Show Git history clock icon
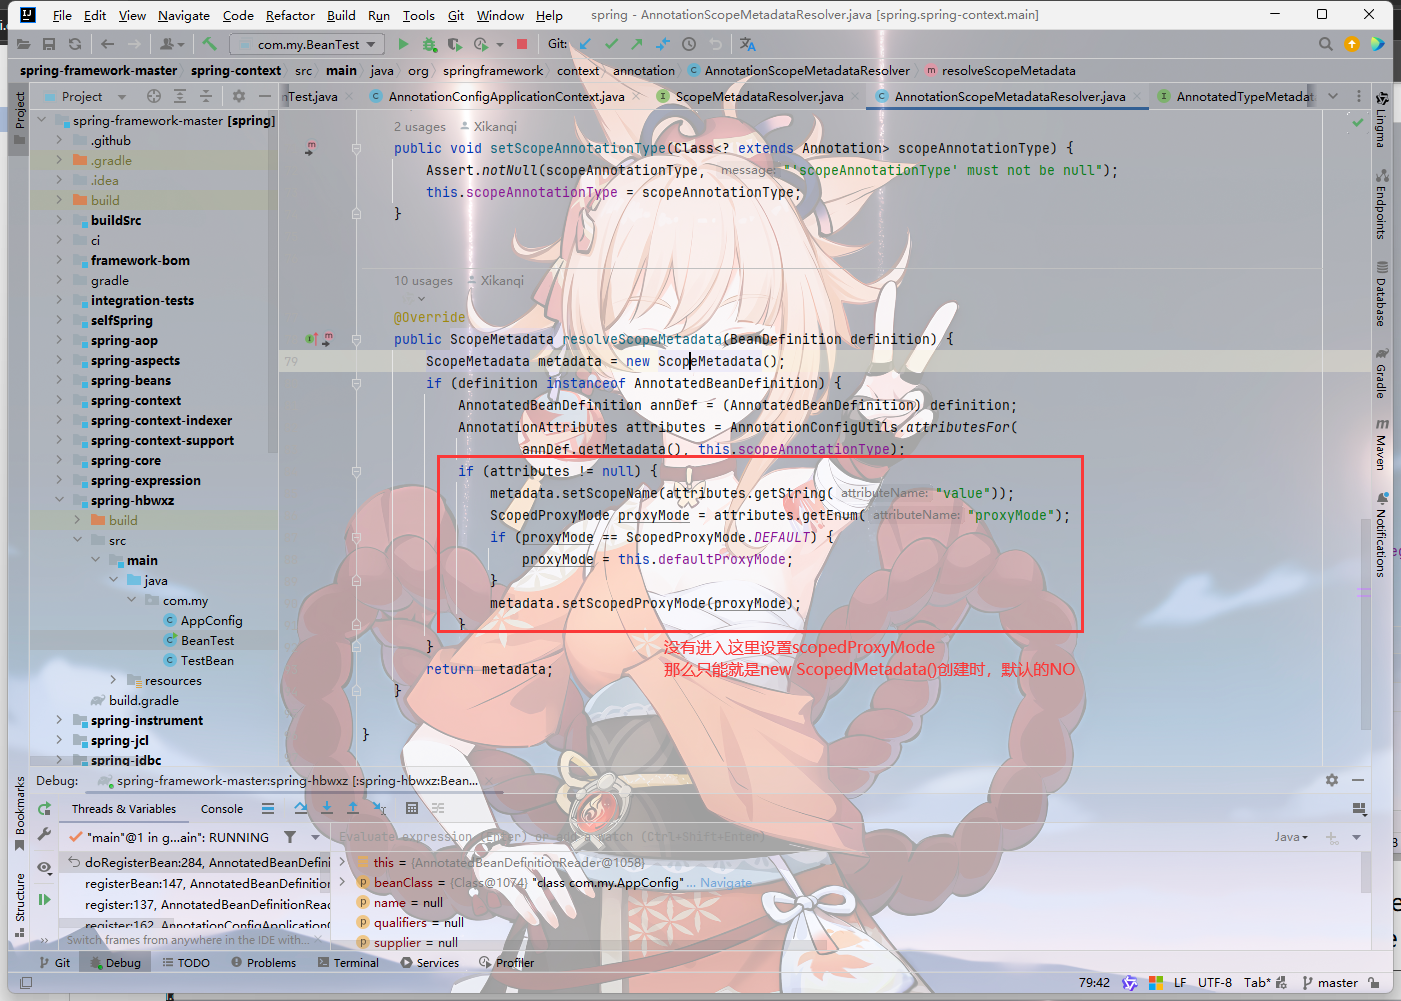Screen dimensions: 1401x1001 689,44
